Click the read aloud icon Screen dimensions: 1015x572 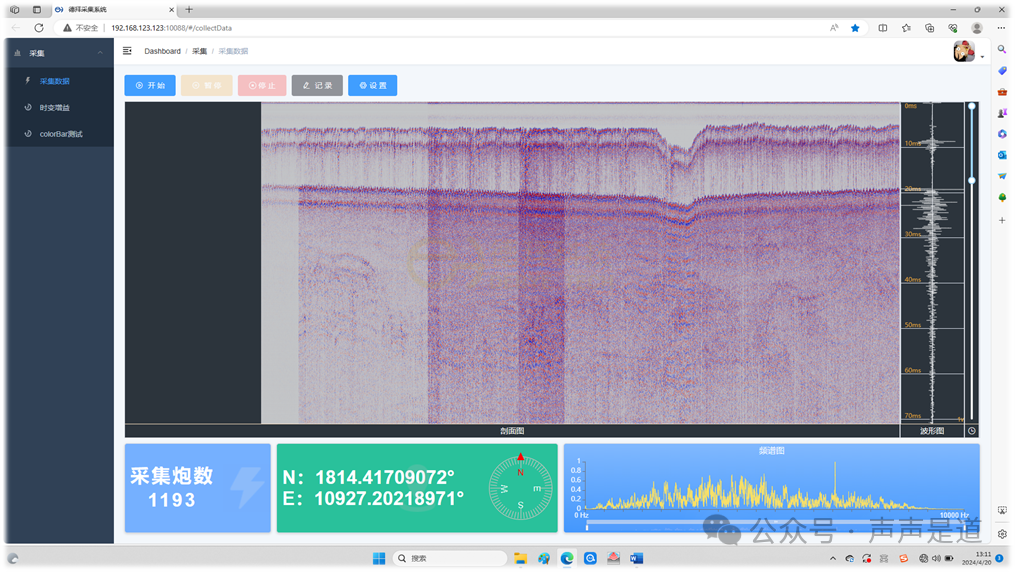[x=834, y=28]
